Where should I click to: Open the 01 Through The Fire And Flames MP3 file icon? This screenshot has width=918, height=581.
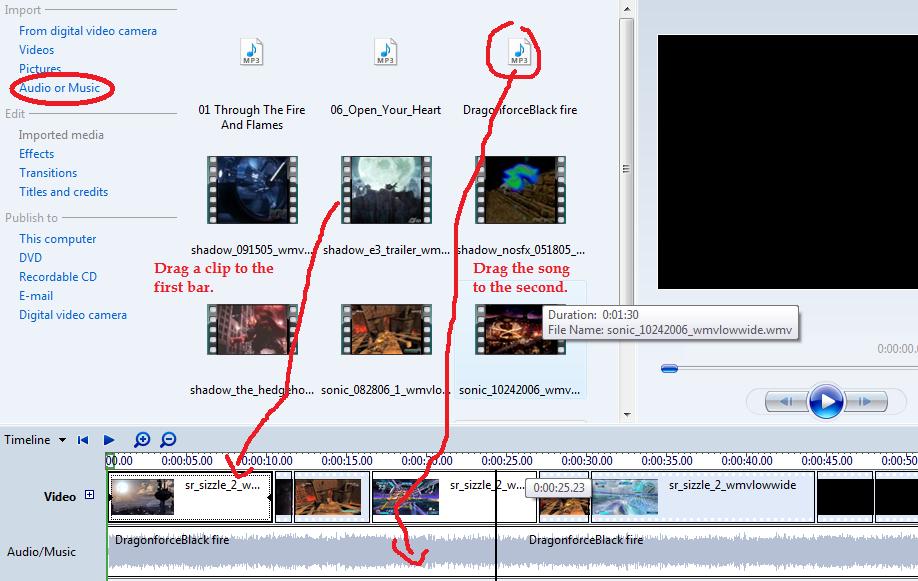252,52
